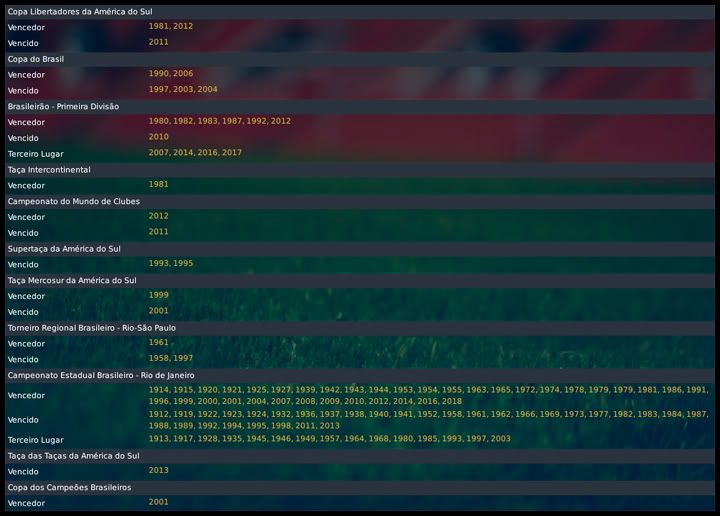Screen dimensions: 720x516
Task: Select 2007 in Brasileirão Terceiro Lugar row
Action: (158, 153)
